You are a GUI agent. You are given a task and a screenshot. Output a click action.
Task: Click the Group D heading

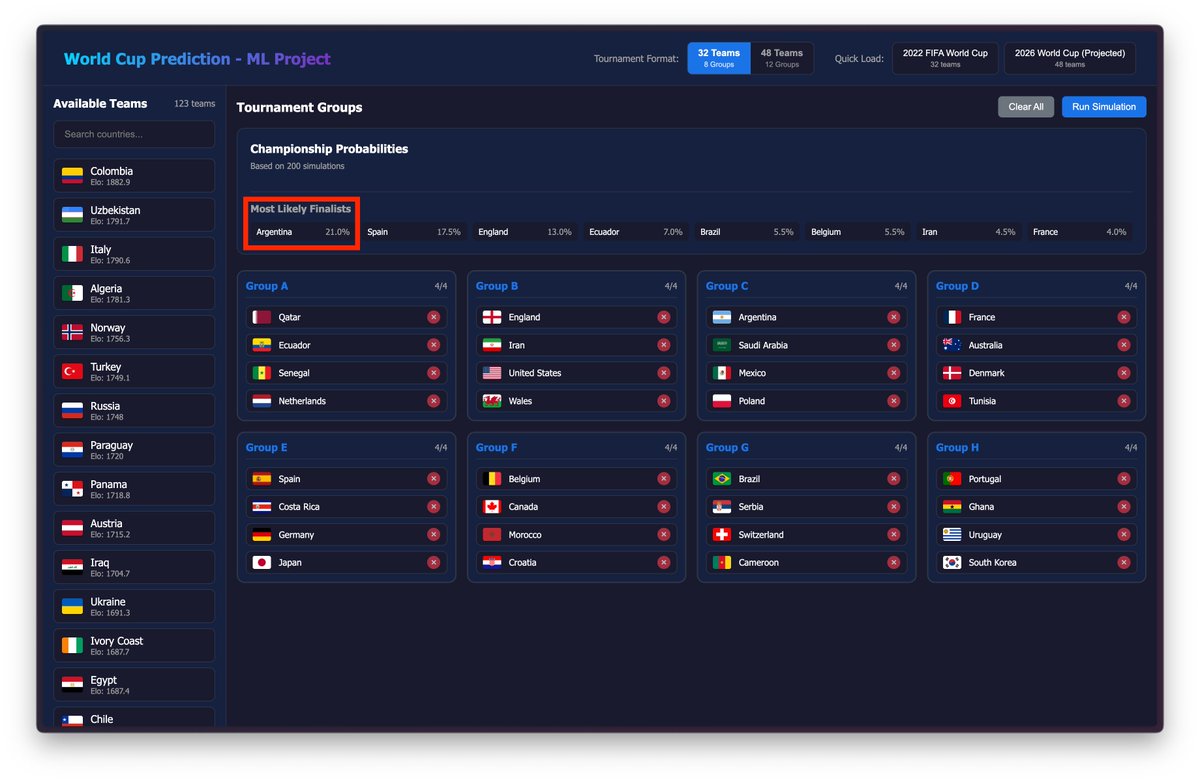957,286
